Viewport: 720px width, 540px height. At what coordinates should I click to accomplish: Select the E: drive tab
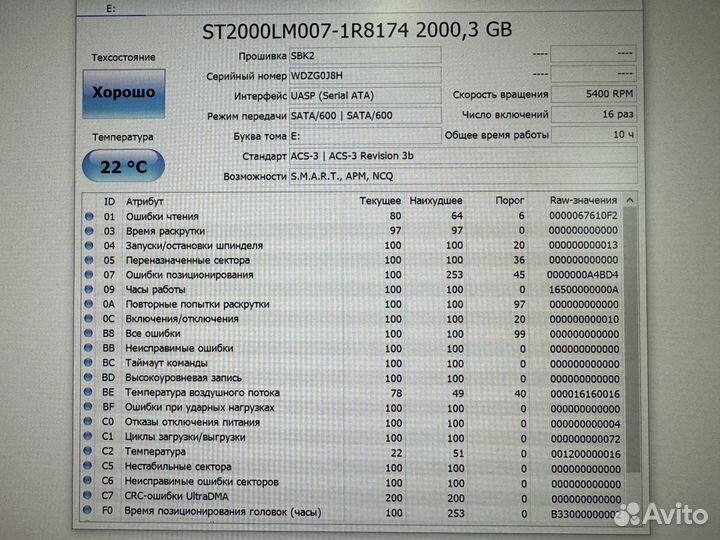[x=111, y=8]
